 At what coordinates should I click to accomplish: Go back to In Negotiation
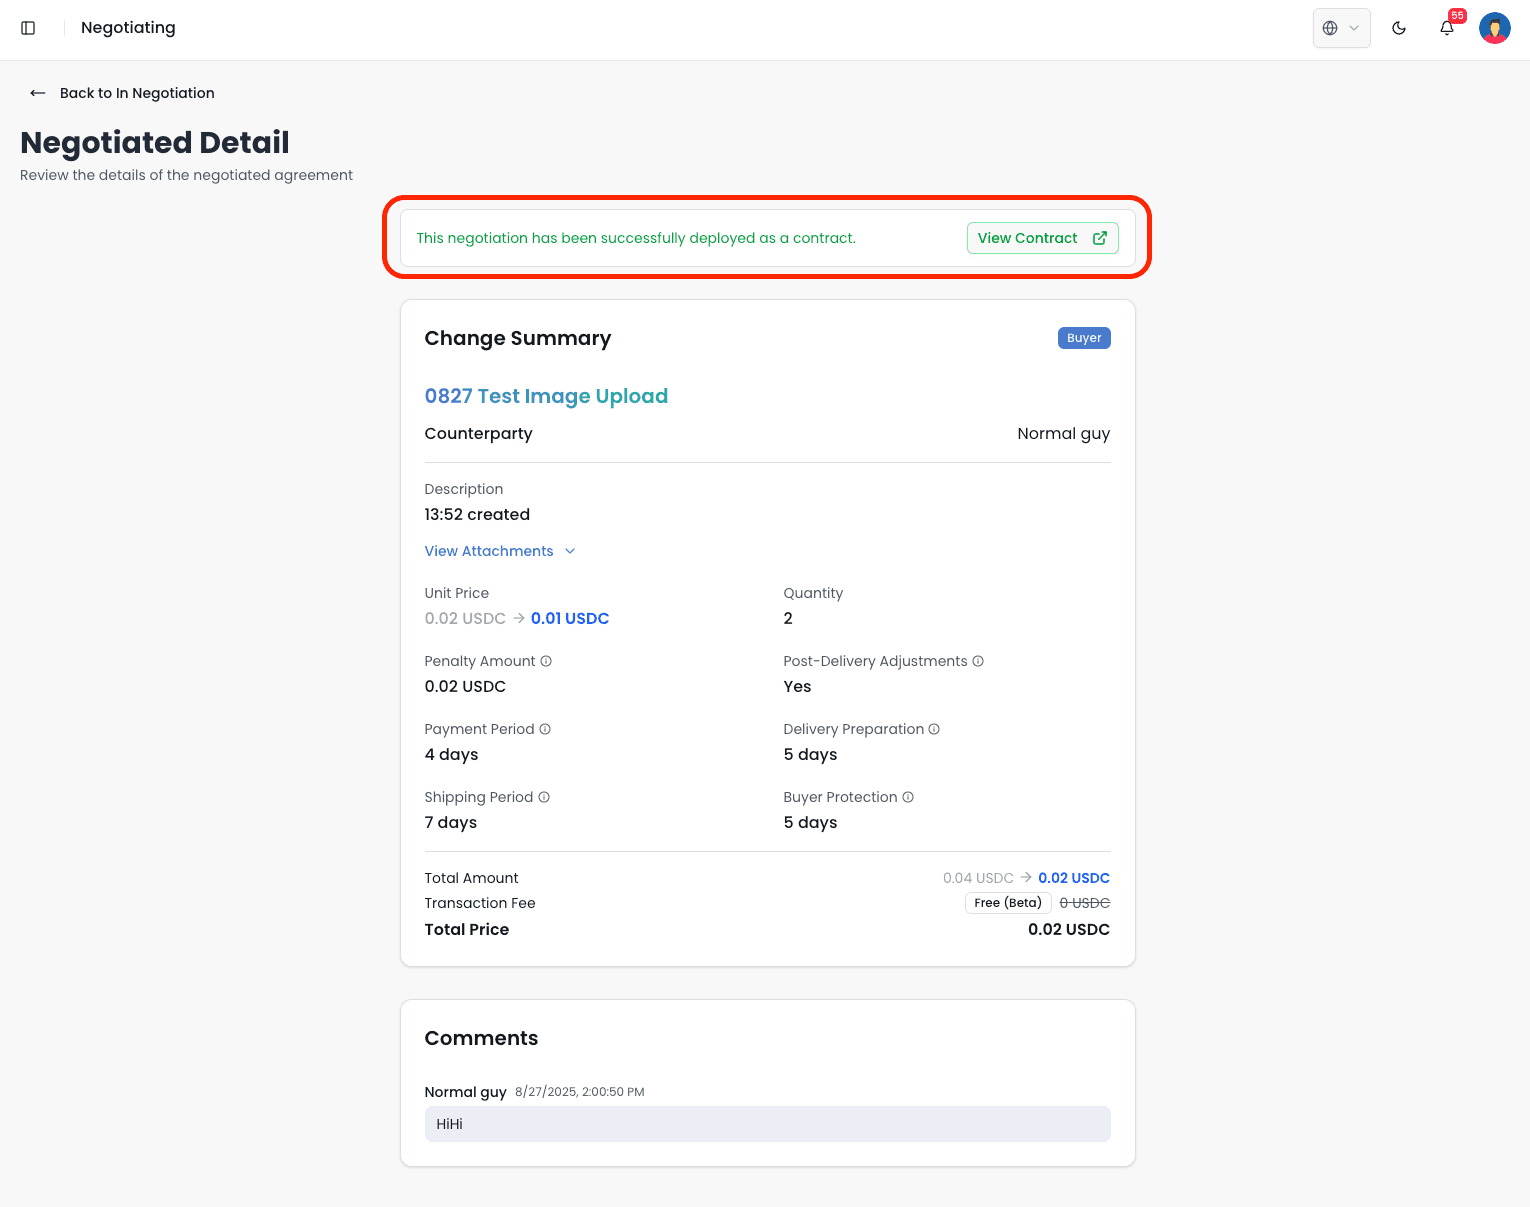(x=137, y=93)
